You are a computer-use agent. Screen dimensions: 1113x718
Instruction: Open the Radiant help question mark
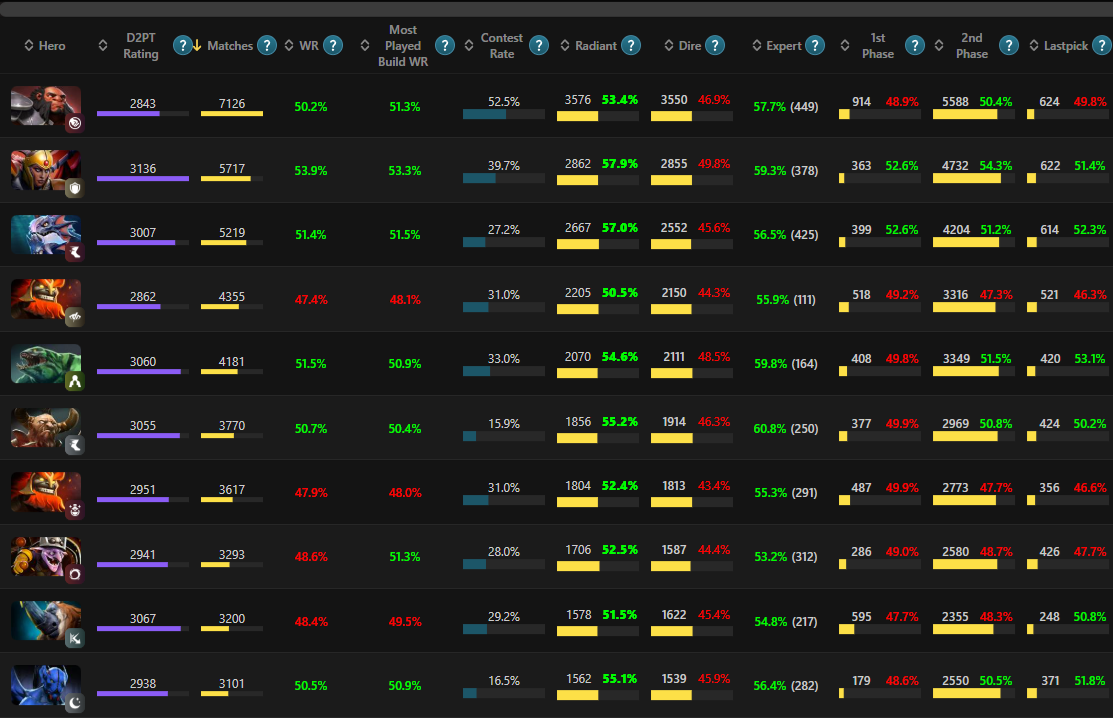click(x=631, y=45)
